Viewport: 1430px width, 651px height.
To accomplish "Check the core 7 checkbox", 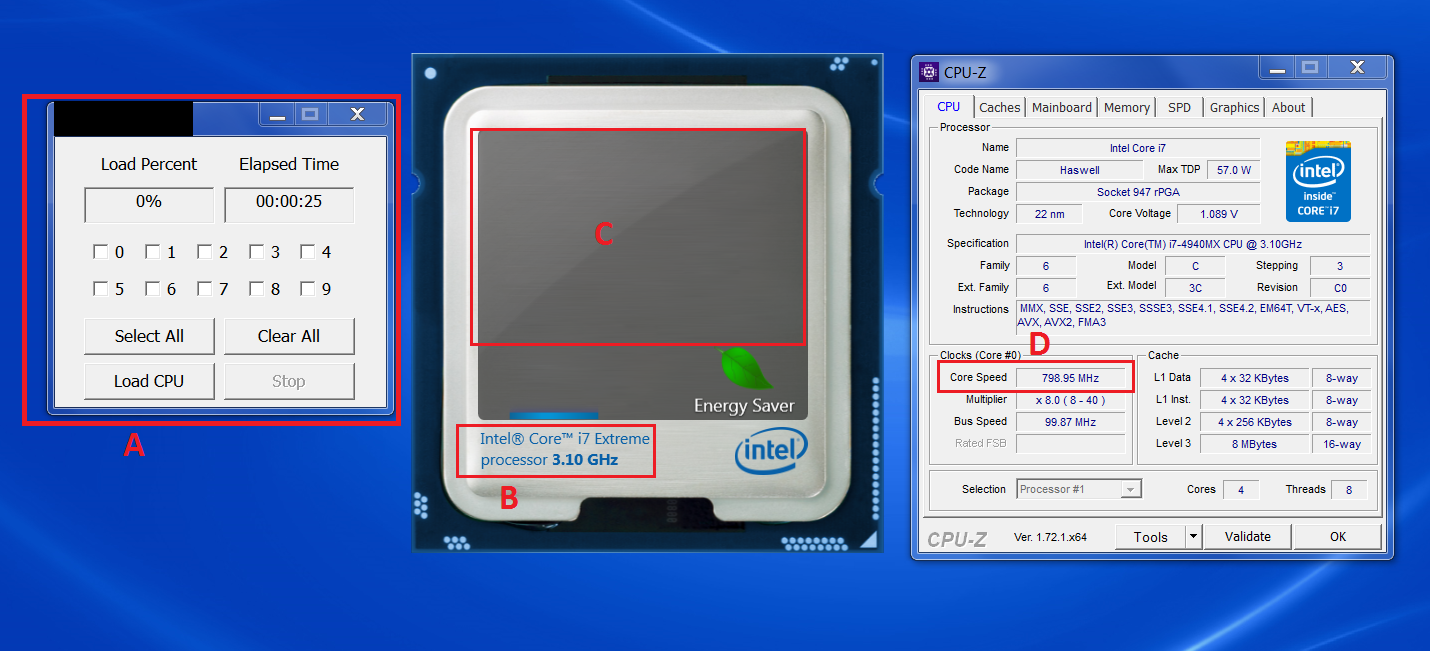I will 205,289.
